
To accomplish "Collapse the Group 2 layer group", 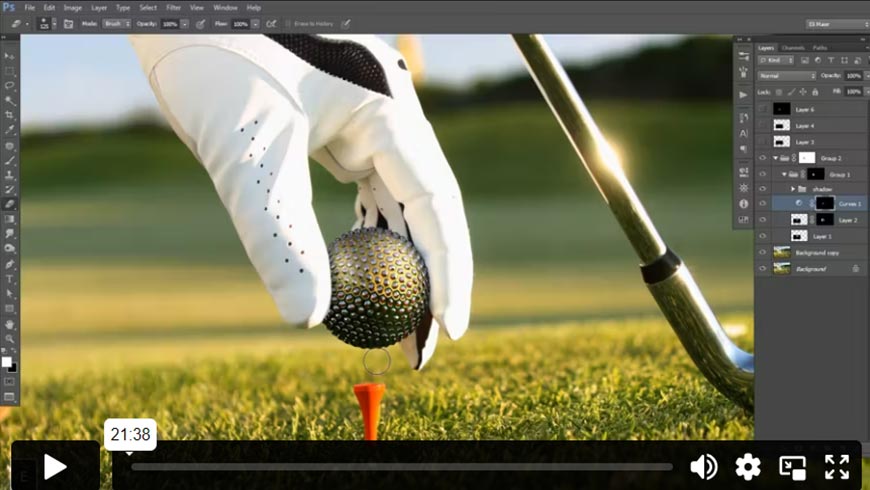I will (774, 158).
